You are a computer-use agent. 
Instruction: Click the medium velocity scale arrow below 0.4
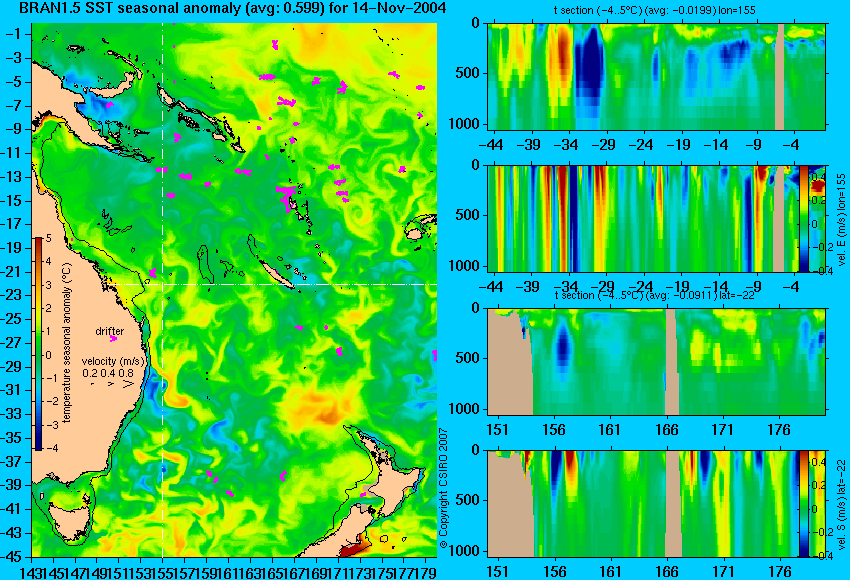point(111,384)
